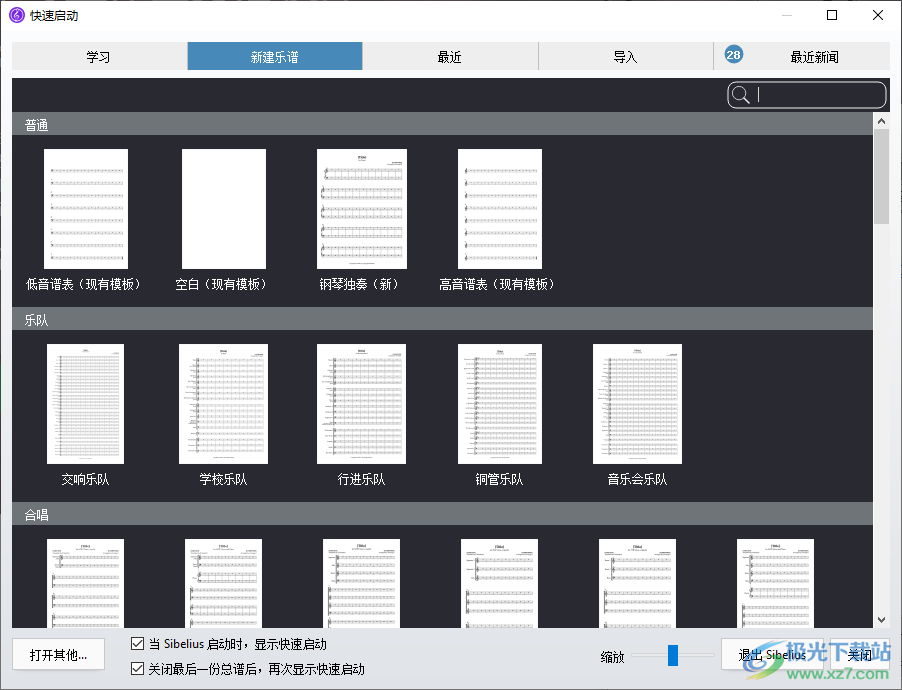Screen dimensions: 902x690
Task: Switch to the 最近 tab
Action: pos(449,56)
